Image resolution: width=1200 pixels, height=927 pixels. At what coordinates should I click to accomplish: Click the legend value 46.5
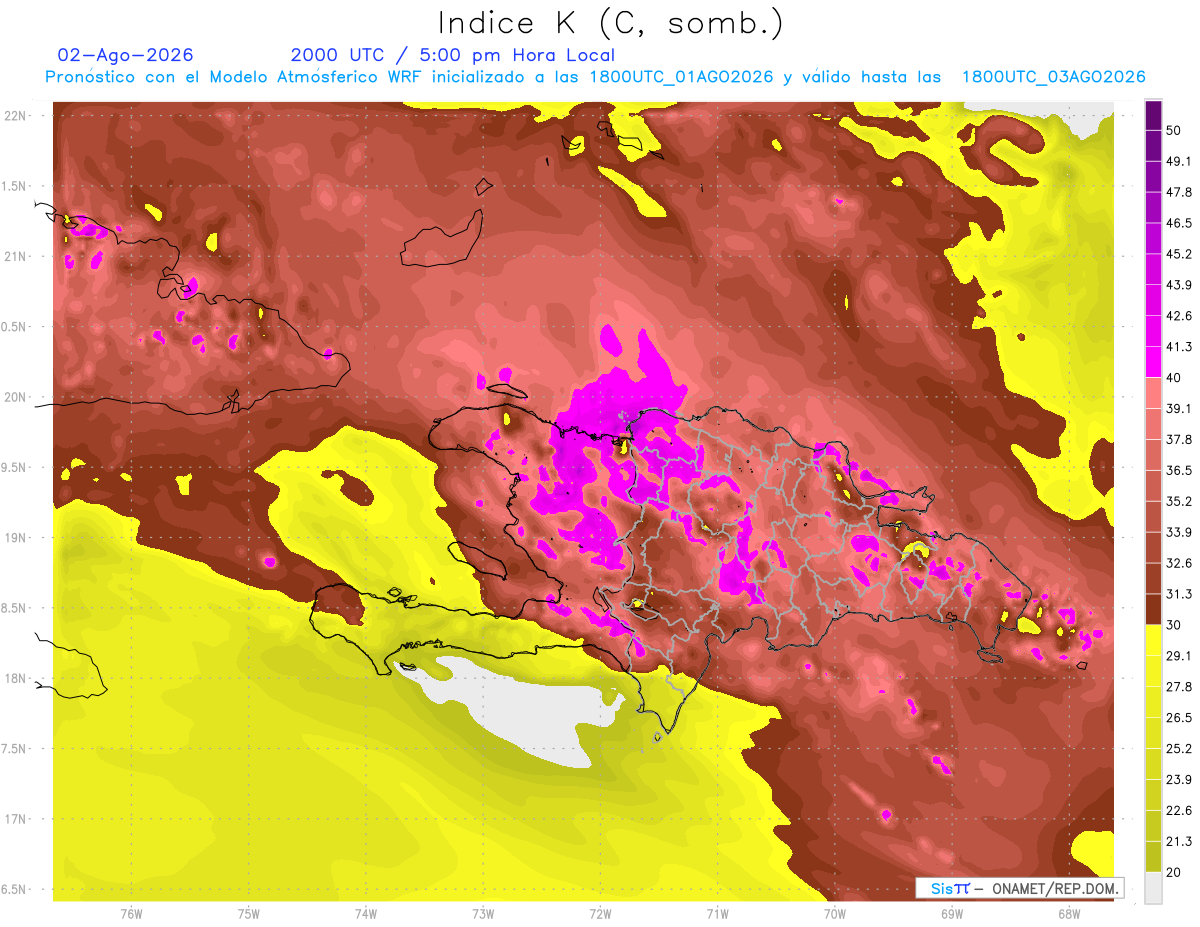[x=1178, y=223]
